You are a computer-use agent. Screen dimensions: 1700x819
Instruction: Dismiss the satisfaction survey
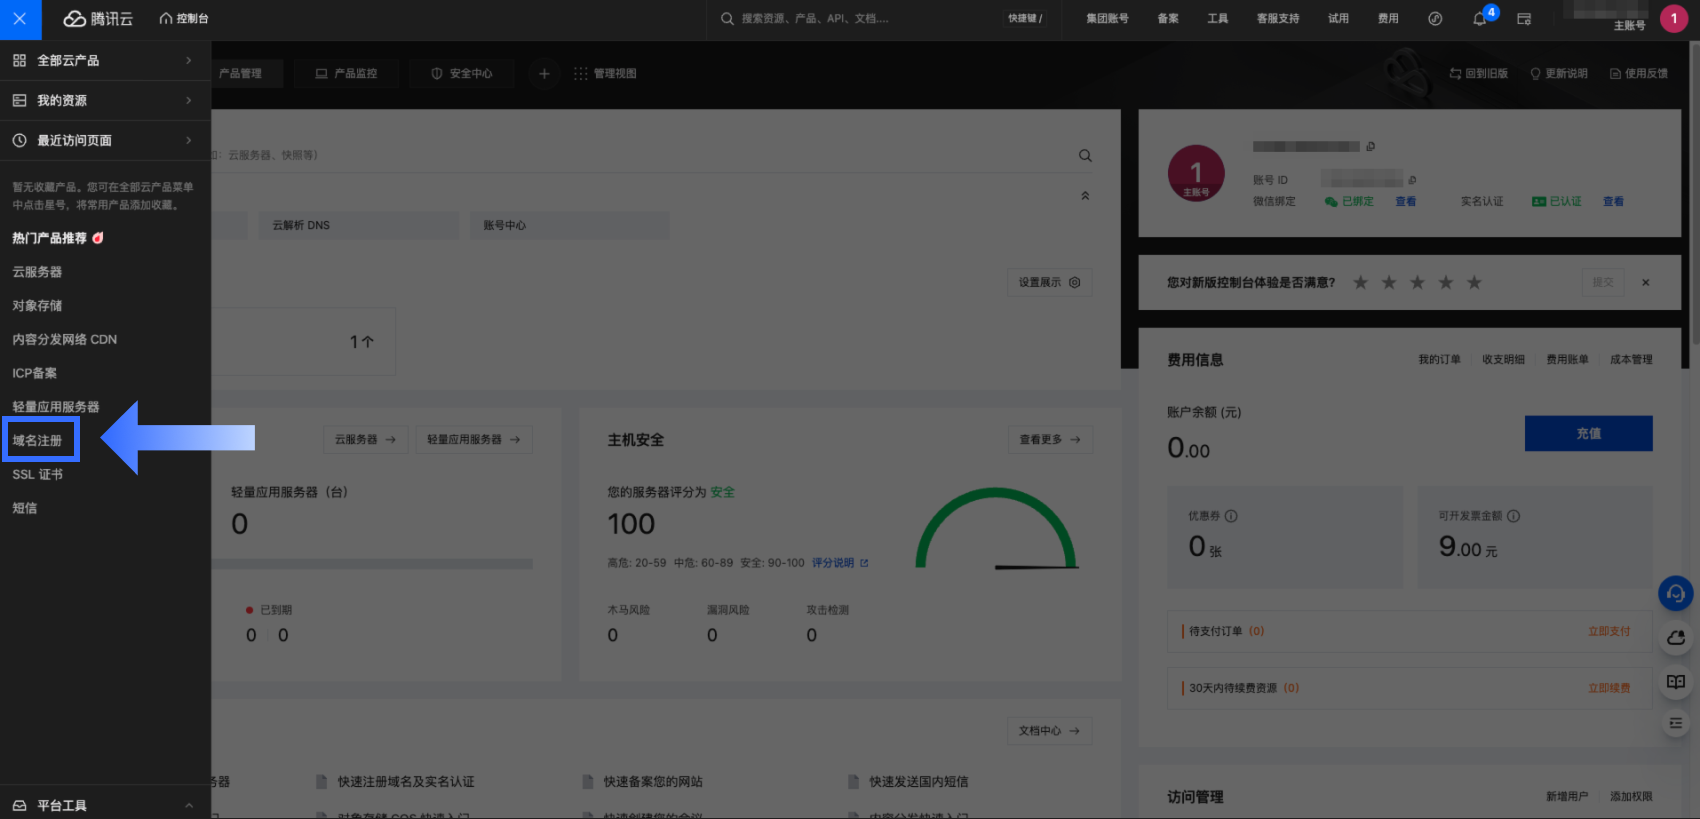1646,283
